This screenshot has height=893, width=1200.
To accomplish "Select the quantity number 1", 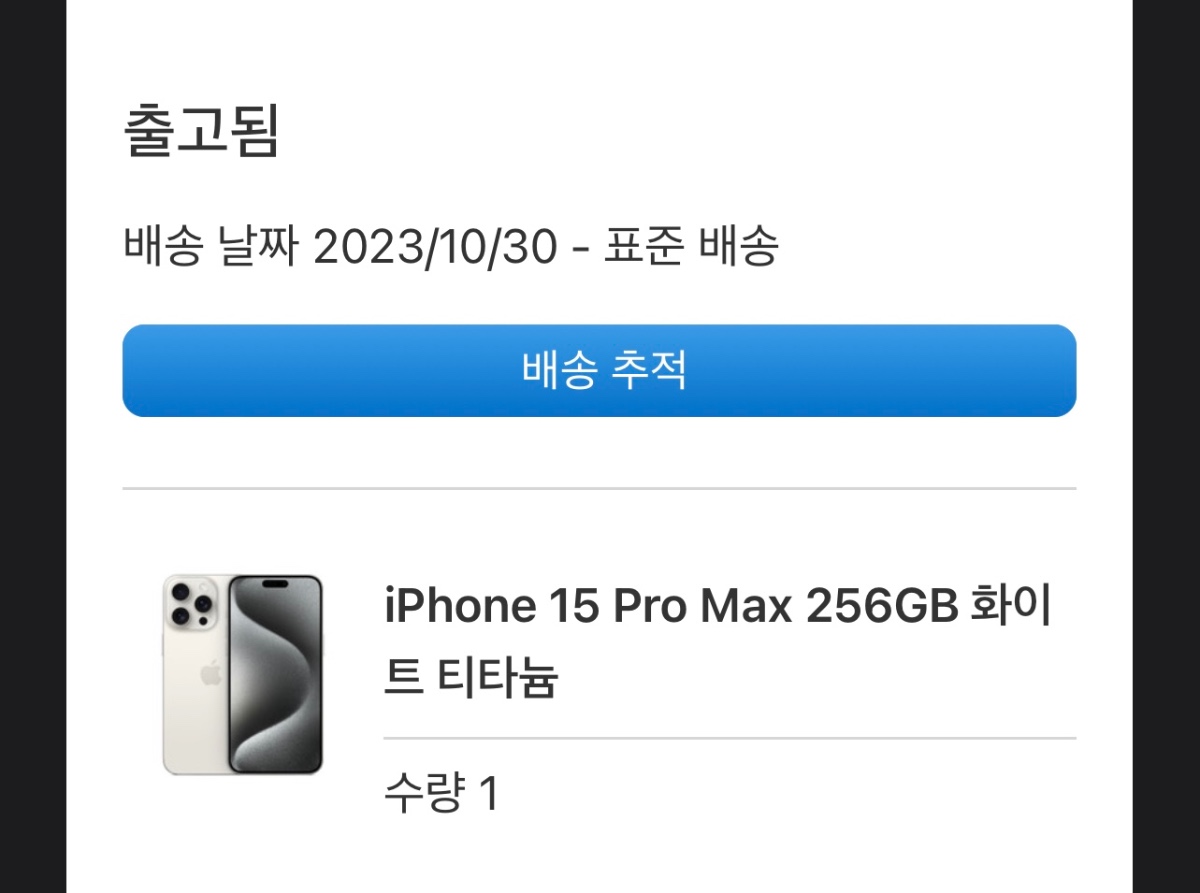I will pyautogui.click(x=489, y=795).
